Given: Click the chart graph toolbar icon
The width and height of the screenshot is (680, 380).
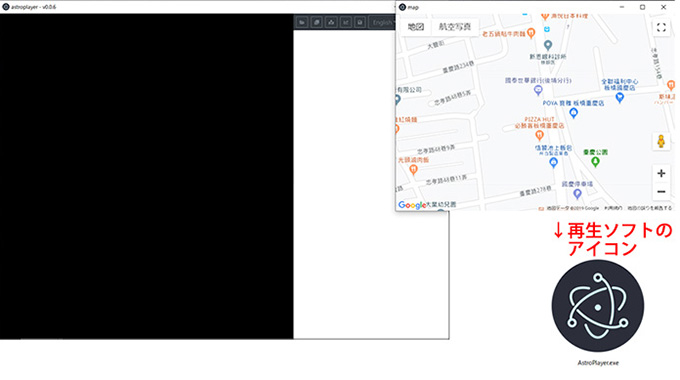Looking at the screenshot, I should coord(346,22).
